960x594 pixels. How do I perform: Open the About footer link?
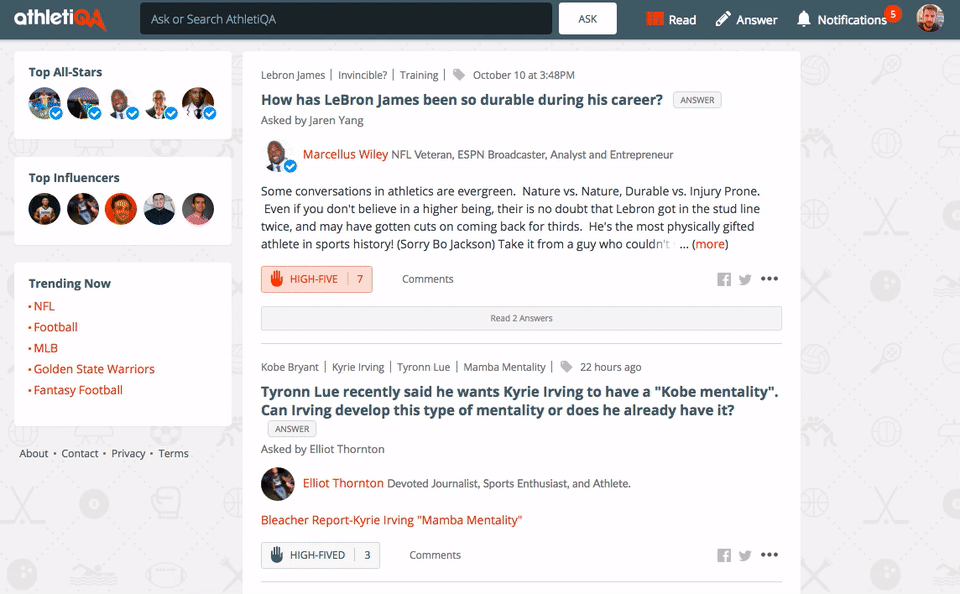pos(34,453)
